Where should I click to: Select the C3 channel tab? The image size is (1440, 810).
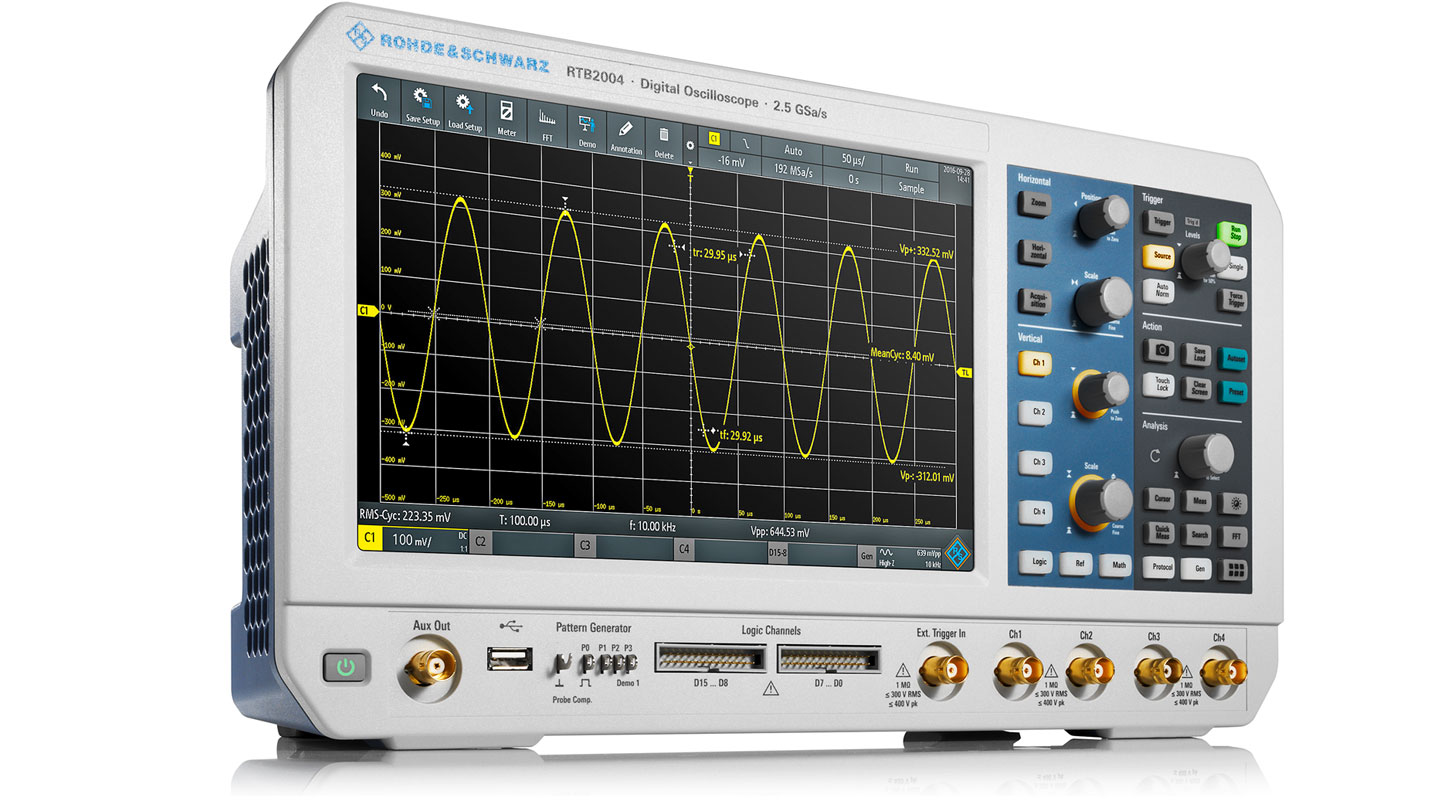(585, 546)
